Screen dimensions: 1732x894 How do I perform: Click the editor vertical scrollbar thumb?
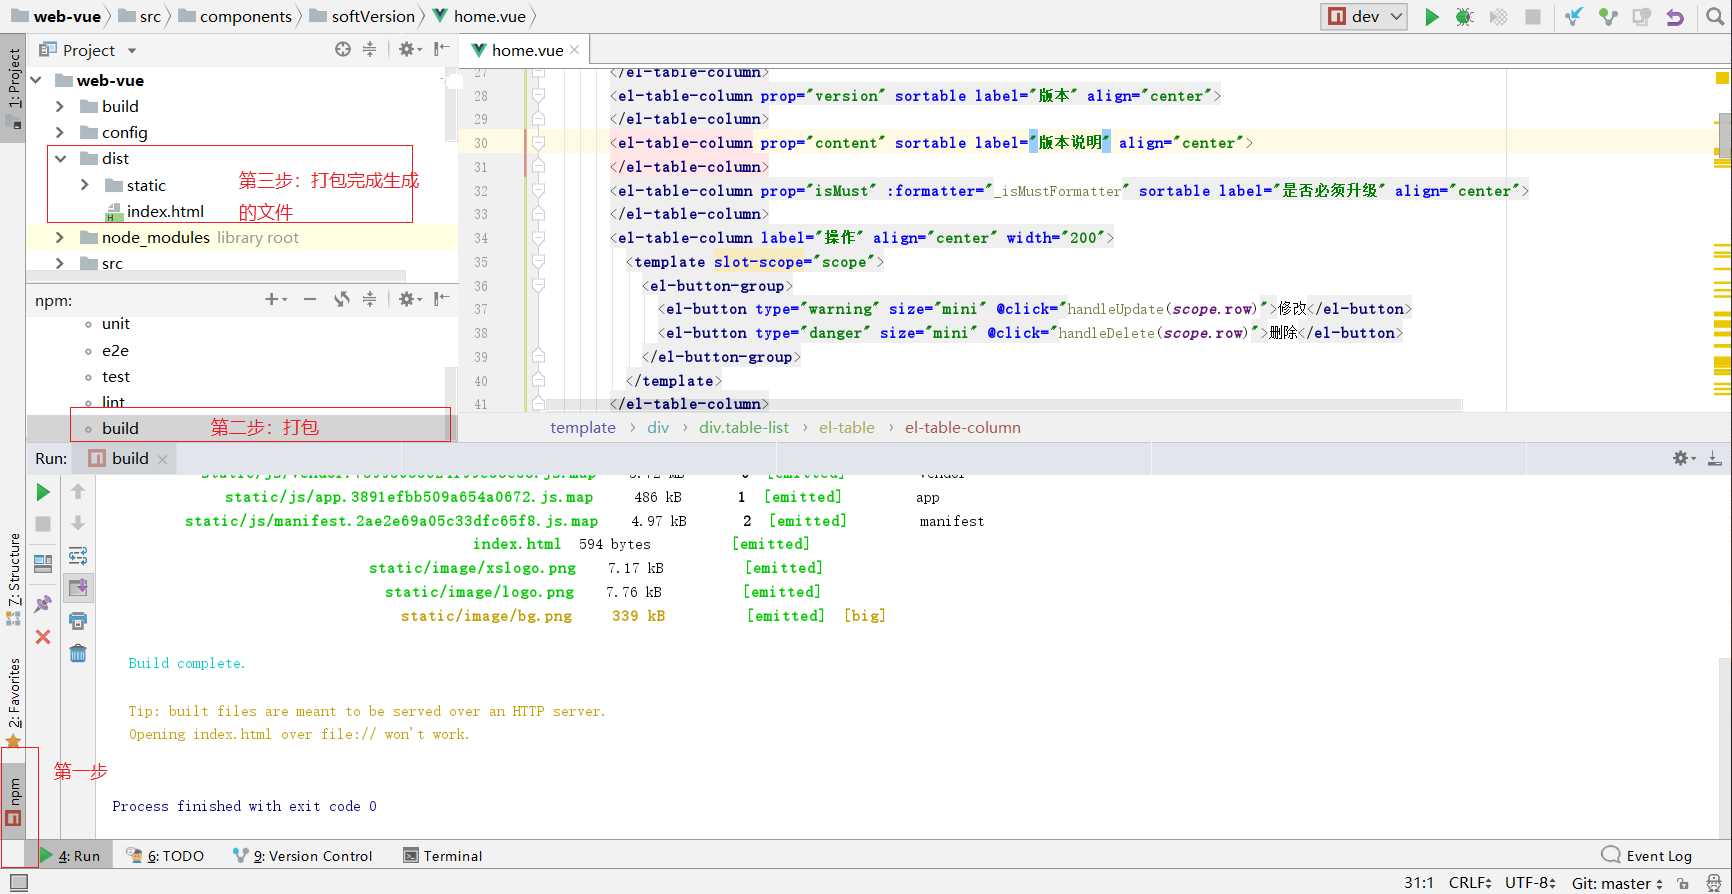point(1724,135)
